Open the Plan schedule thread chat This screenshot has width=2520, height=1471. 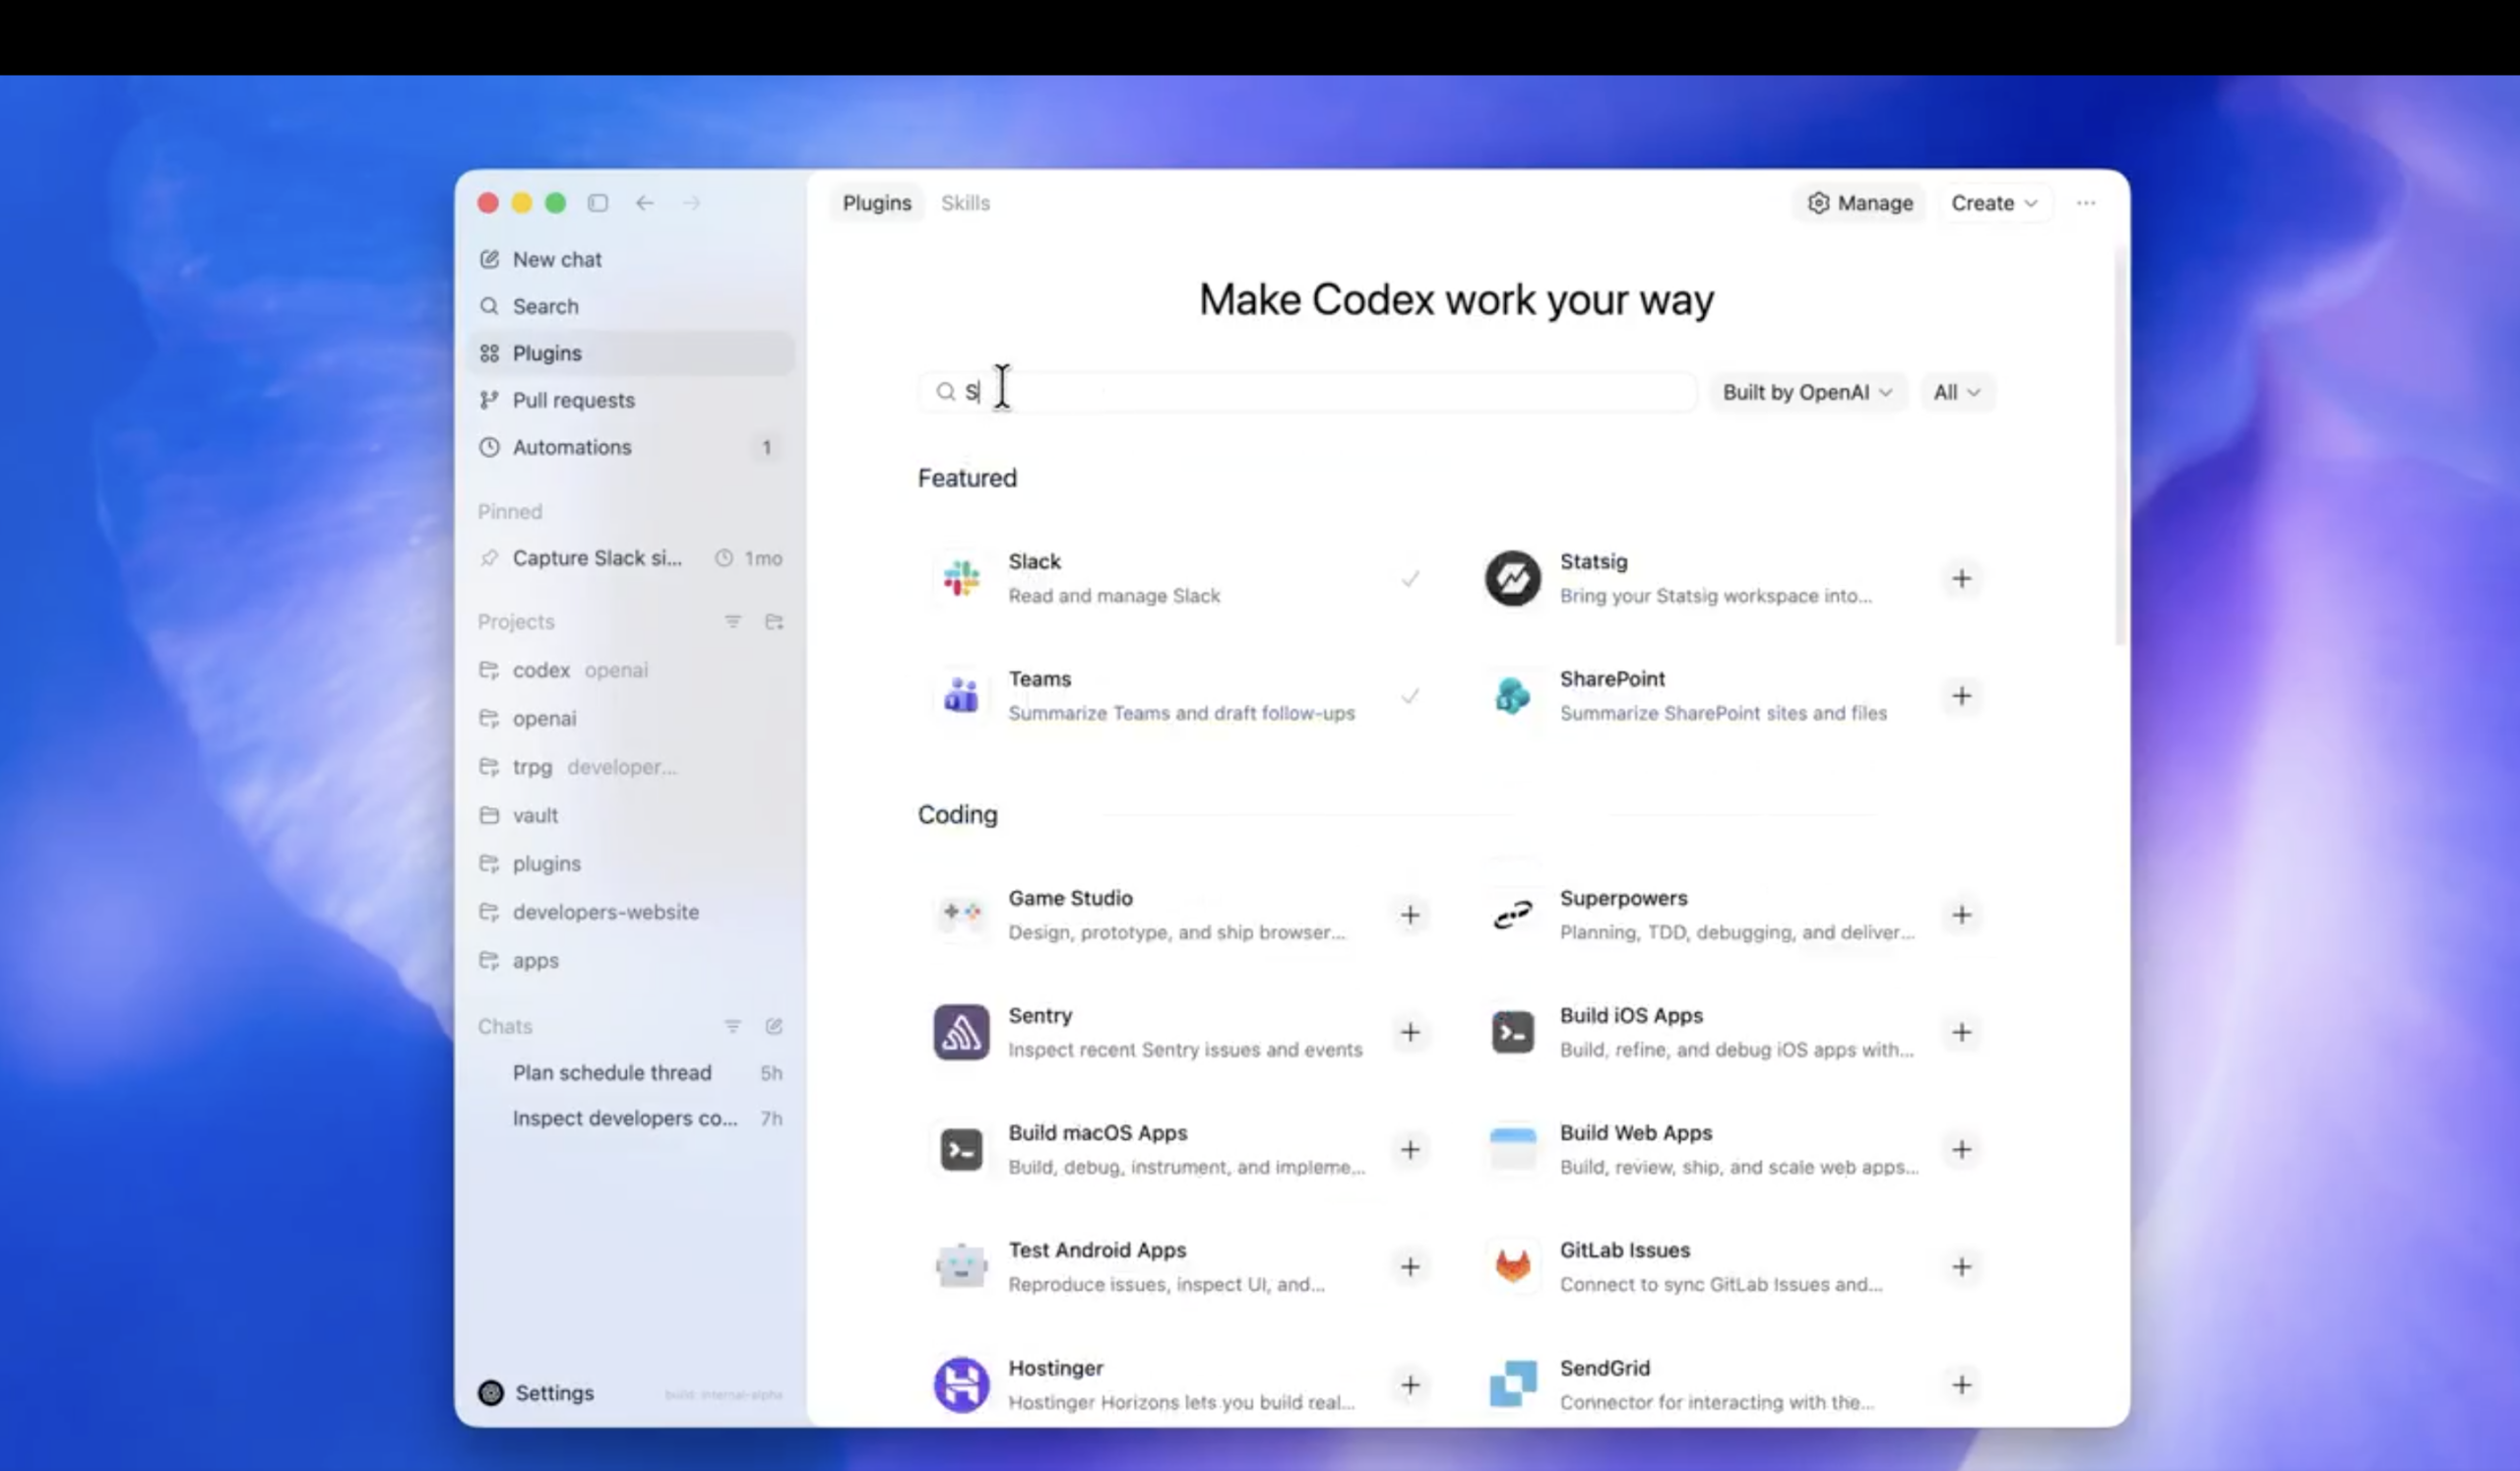click(x=630, y=1072)
